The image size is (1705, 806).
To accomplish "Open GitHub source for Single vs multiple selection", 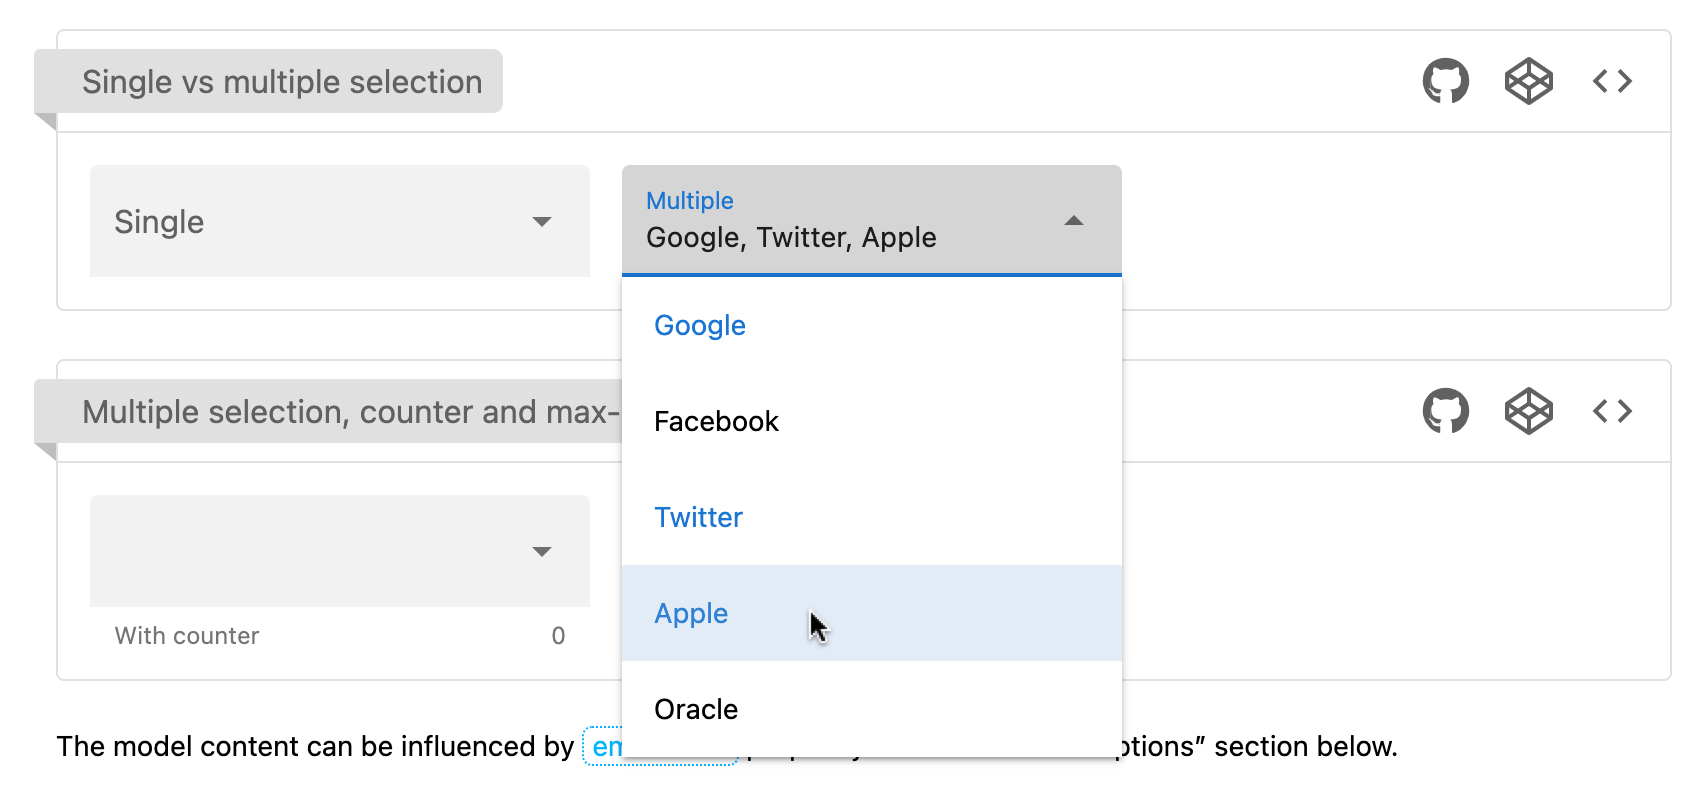I will point(1445,81).
